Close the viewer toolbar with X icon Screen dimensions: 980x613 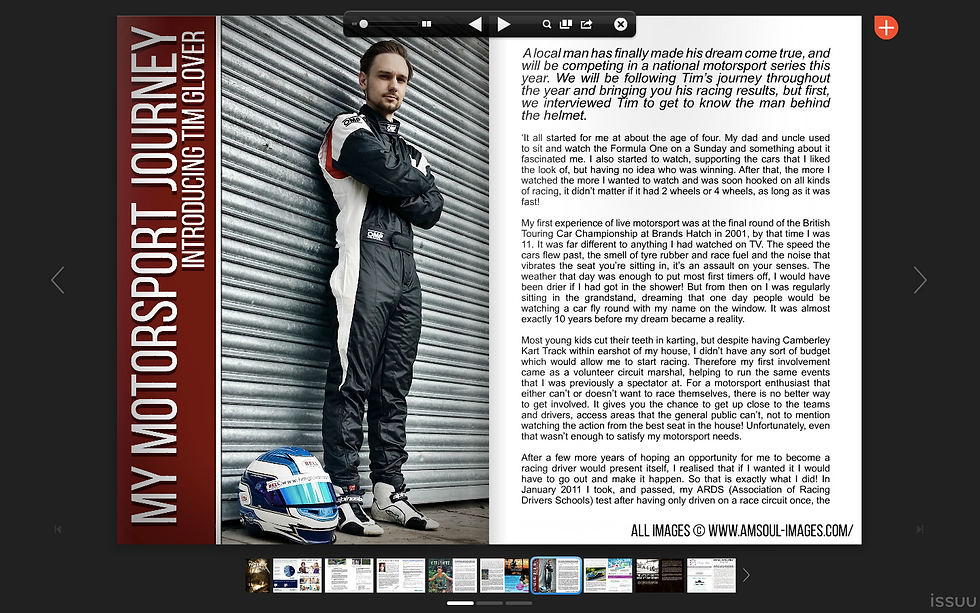click(x=620, y=24)
